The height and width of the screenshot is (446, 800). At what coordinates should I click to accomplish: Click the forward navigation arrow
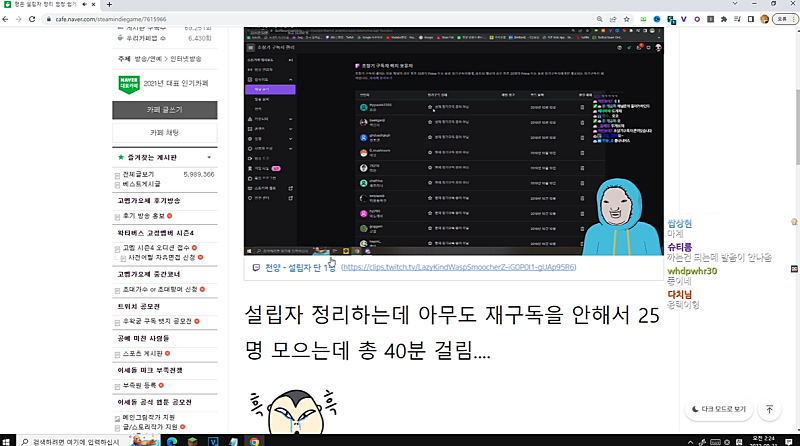[18, 19]
